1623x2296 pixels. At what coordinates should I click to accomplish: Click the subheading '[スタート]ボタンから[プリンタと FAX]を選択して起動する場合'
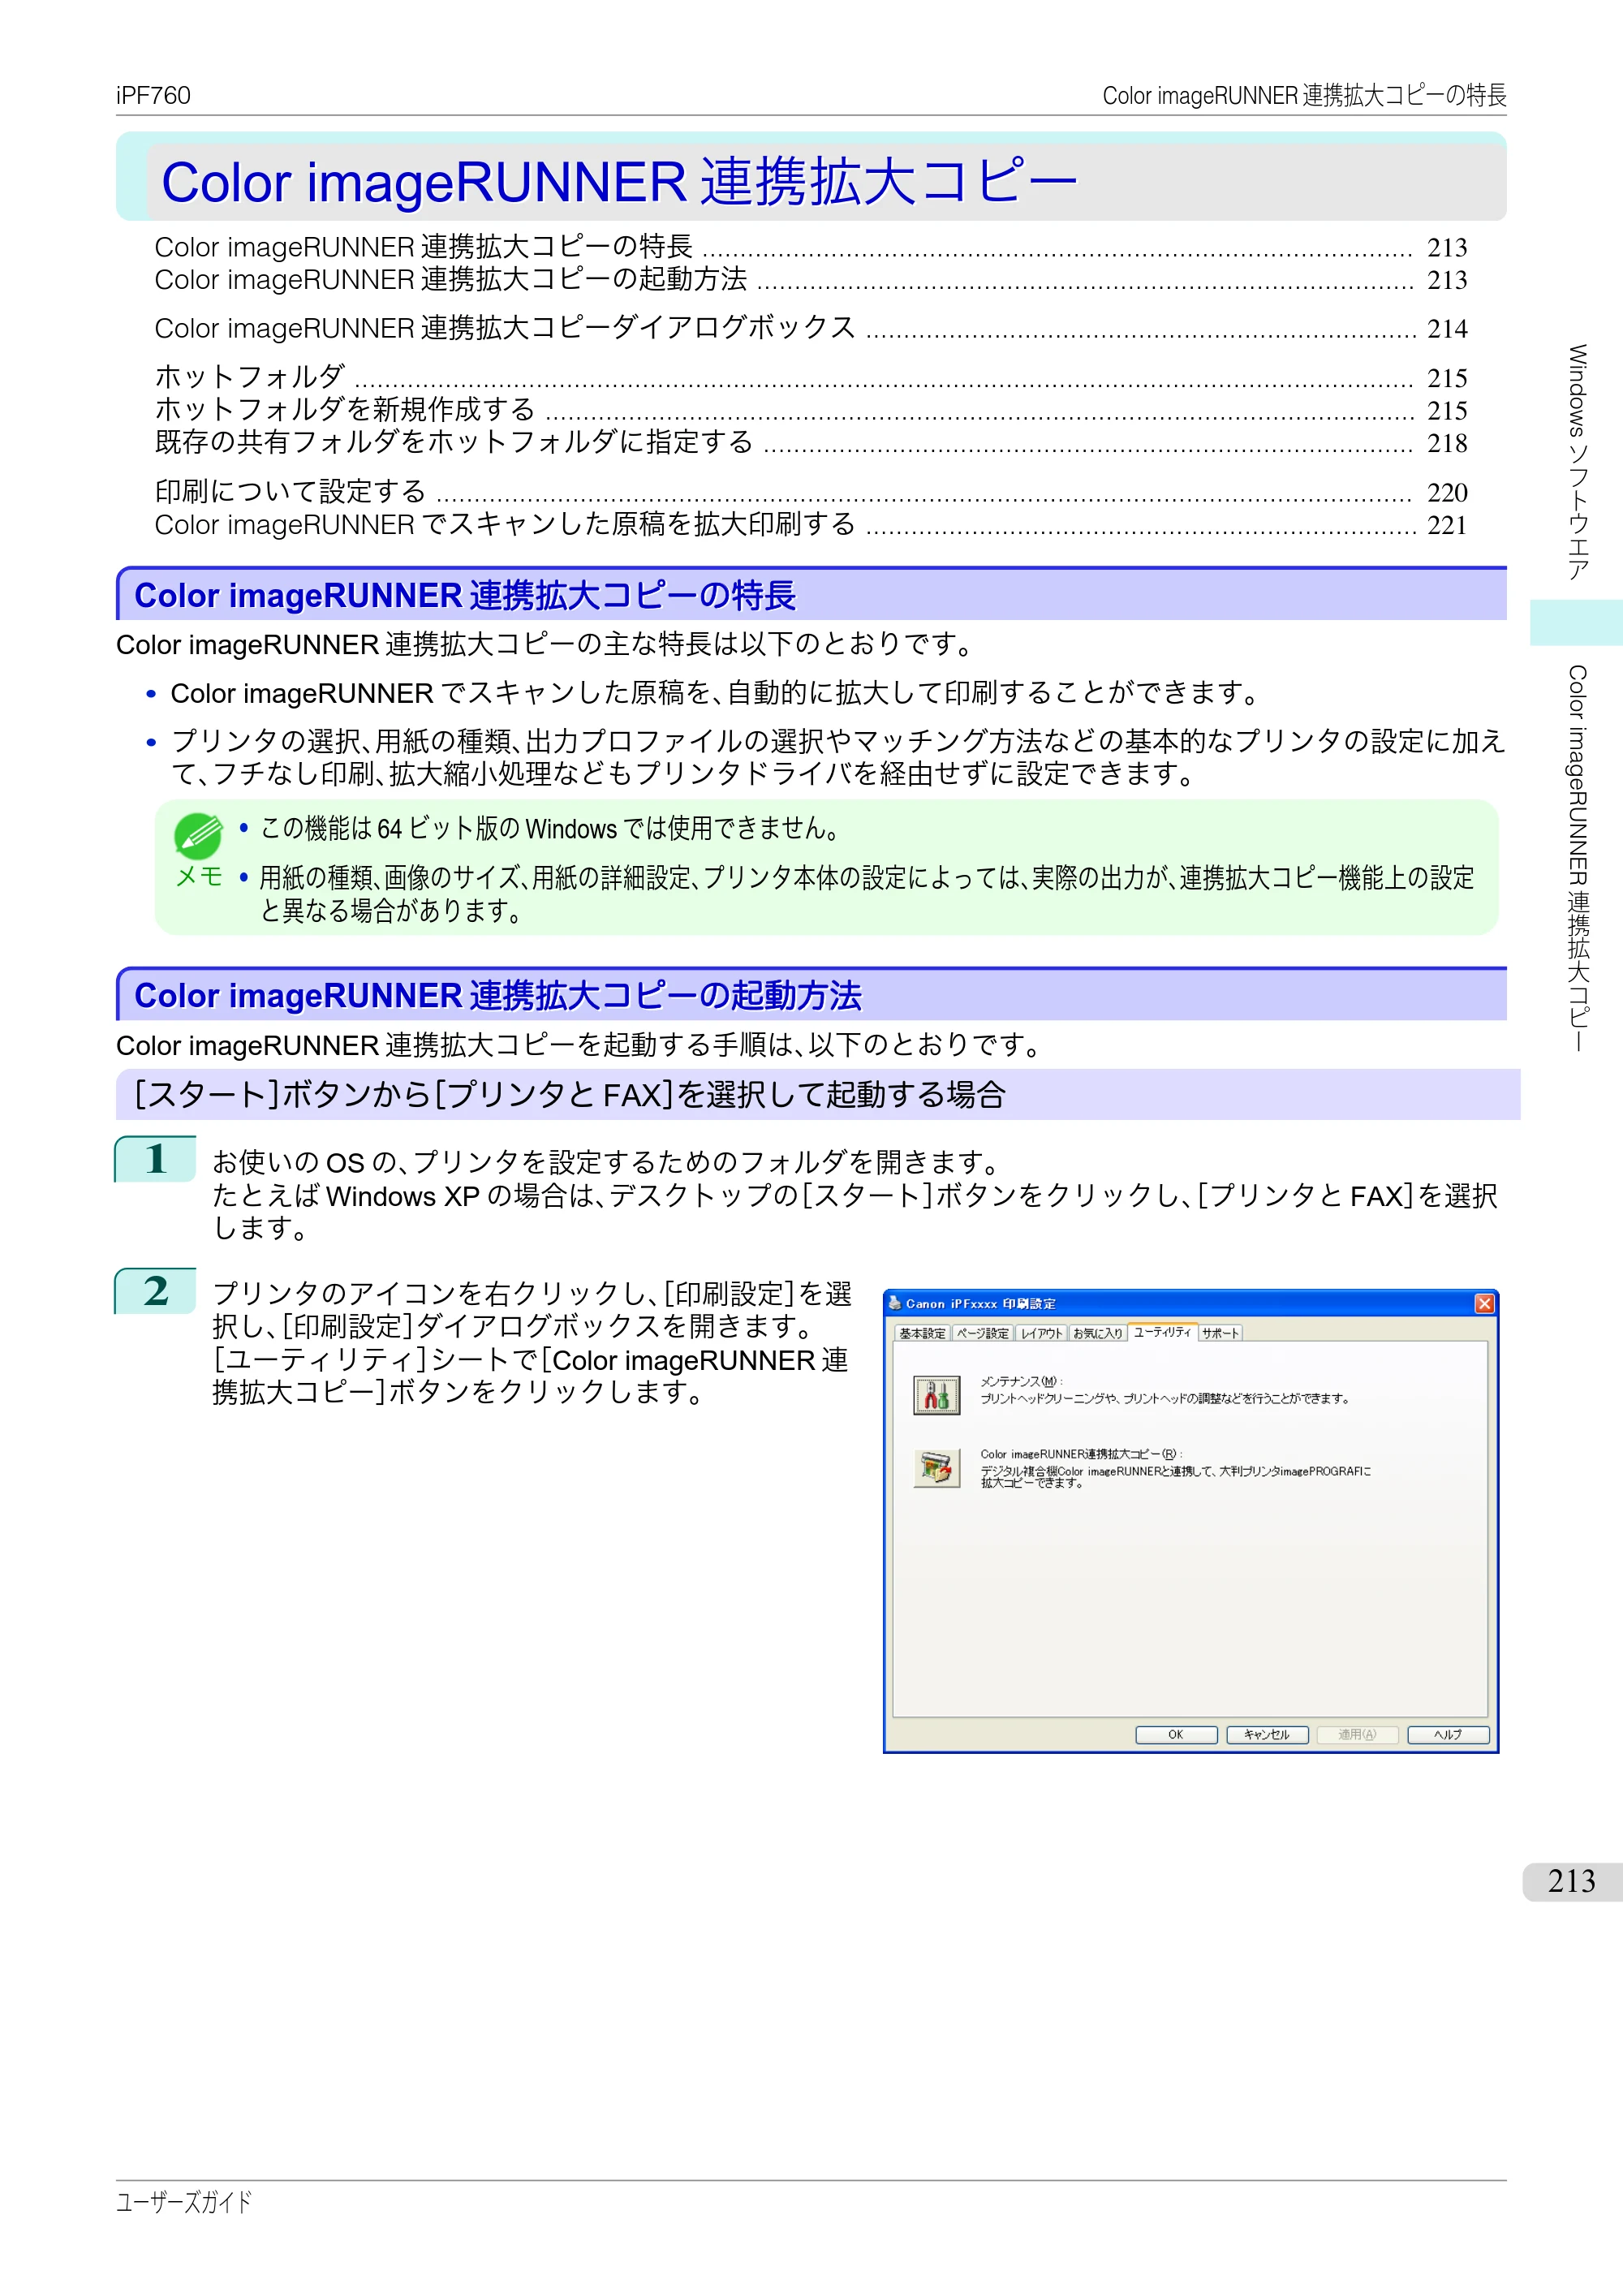[x=570, y=1095]
